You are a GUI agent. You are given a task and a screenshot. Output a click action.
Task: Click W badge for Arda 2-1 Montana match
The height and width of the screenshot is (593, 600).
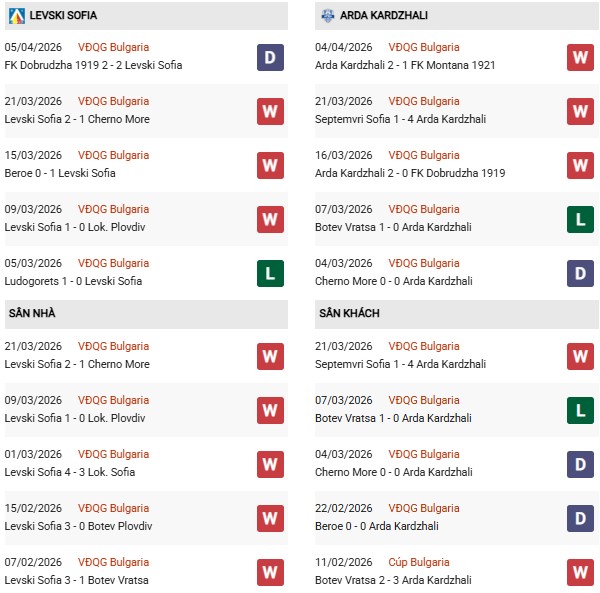point(581,57)
